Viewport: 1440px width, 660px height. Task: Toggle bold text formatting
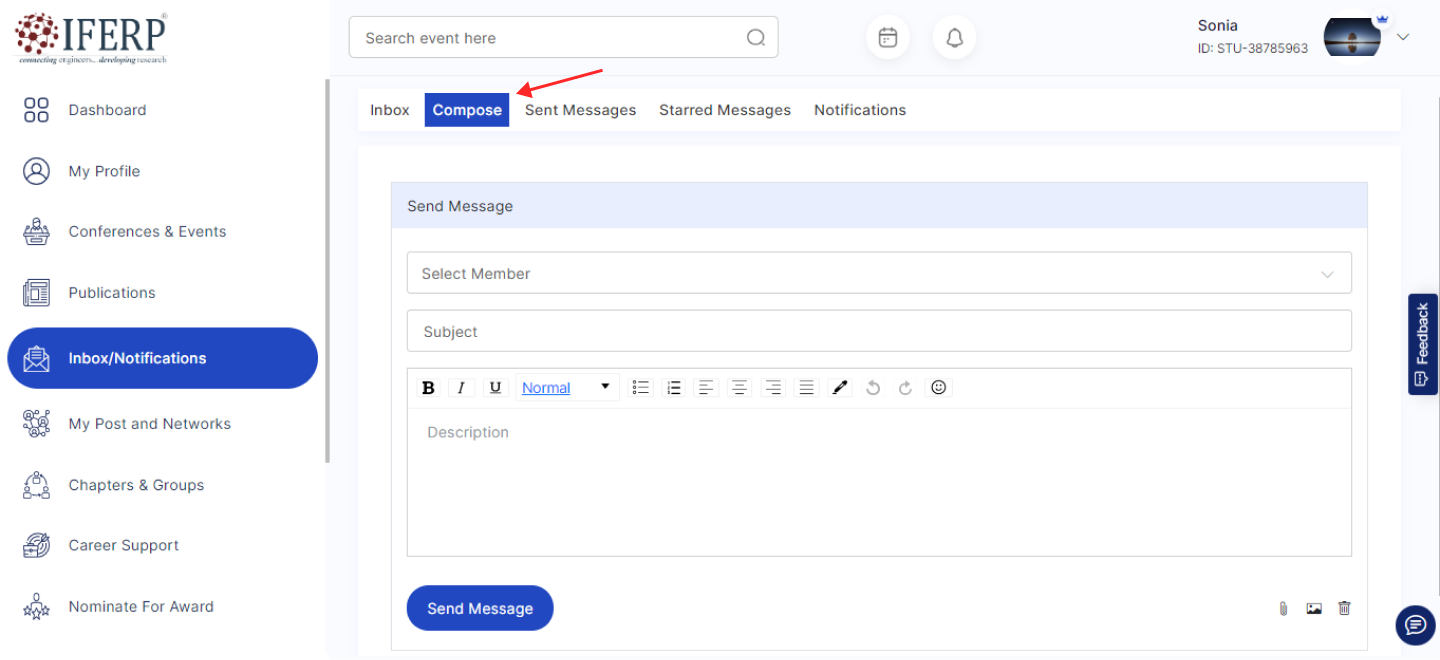428,388
